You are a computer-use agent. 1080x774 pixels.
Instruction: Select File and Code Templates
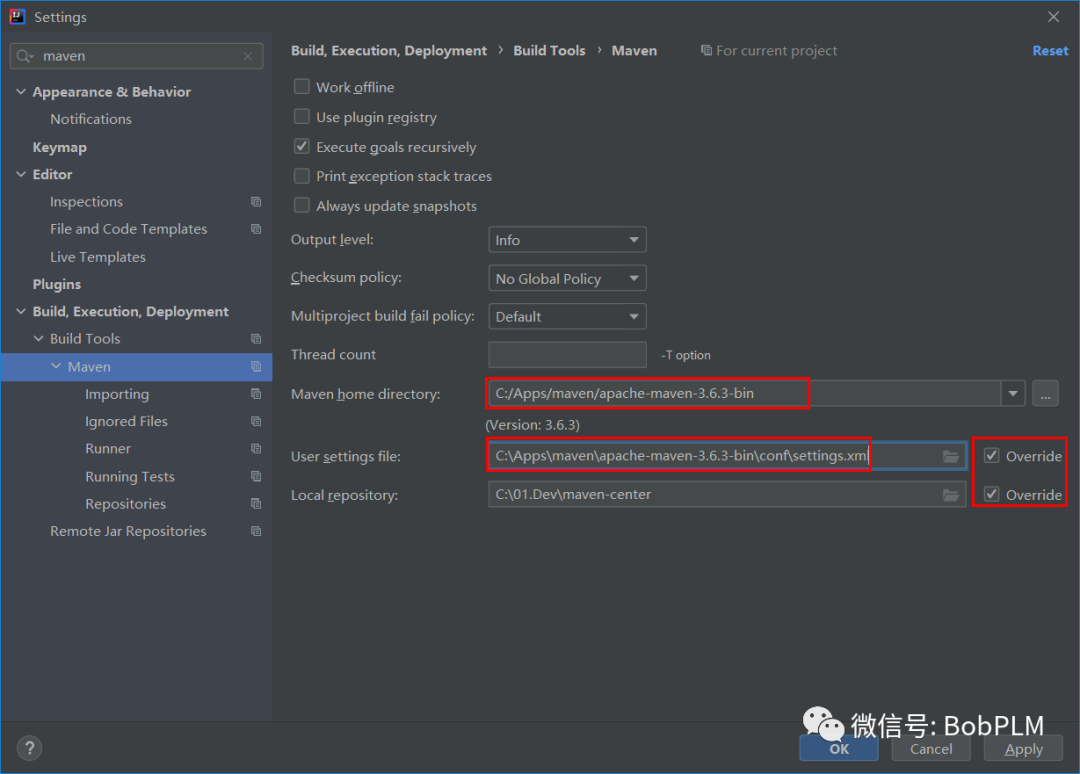[128, 229]
